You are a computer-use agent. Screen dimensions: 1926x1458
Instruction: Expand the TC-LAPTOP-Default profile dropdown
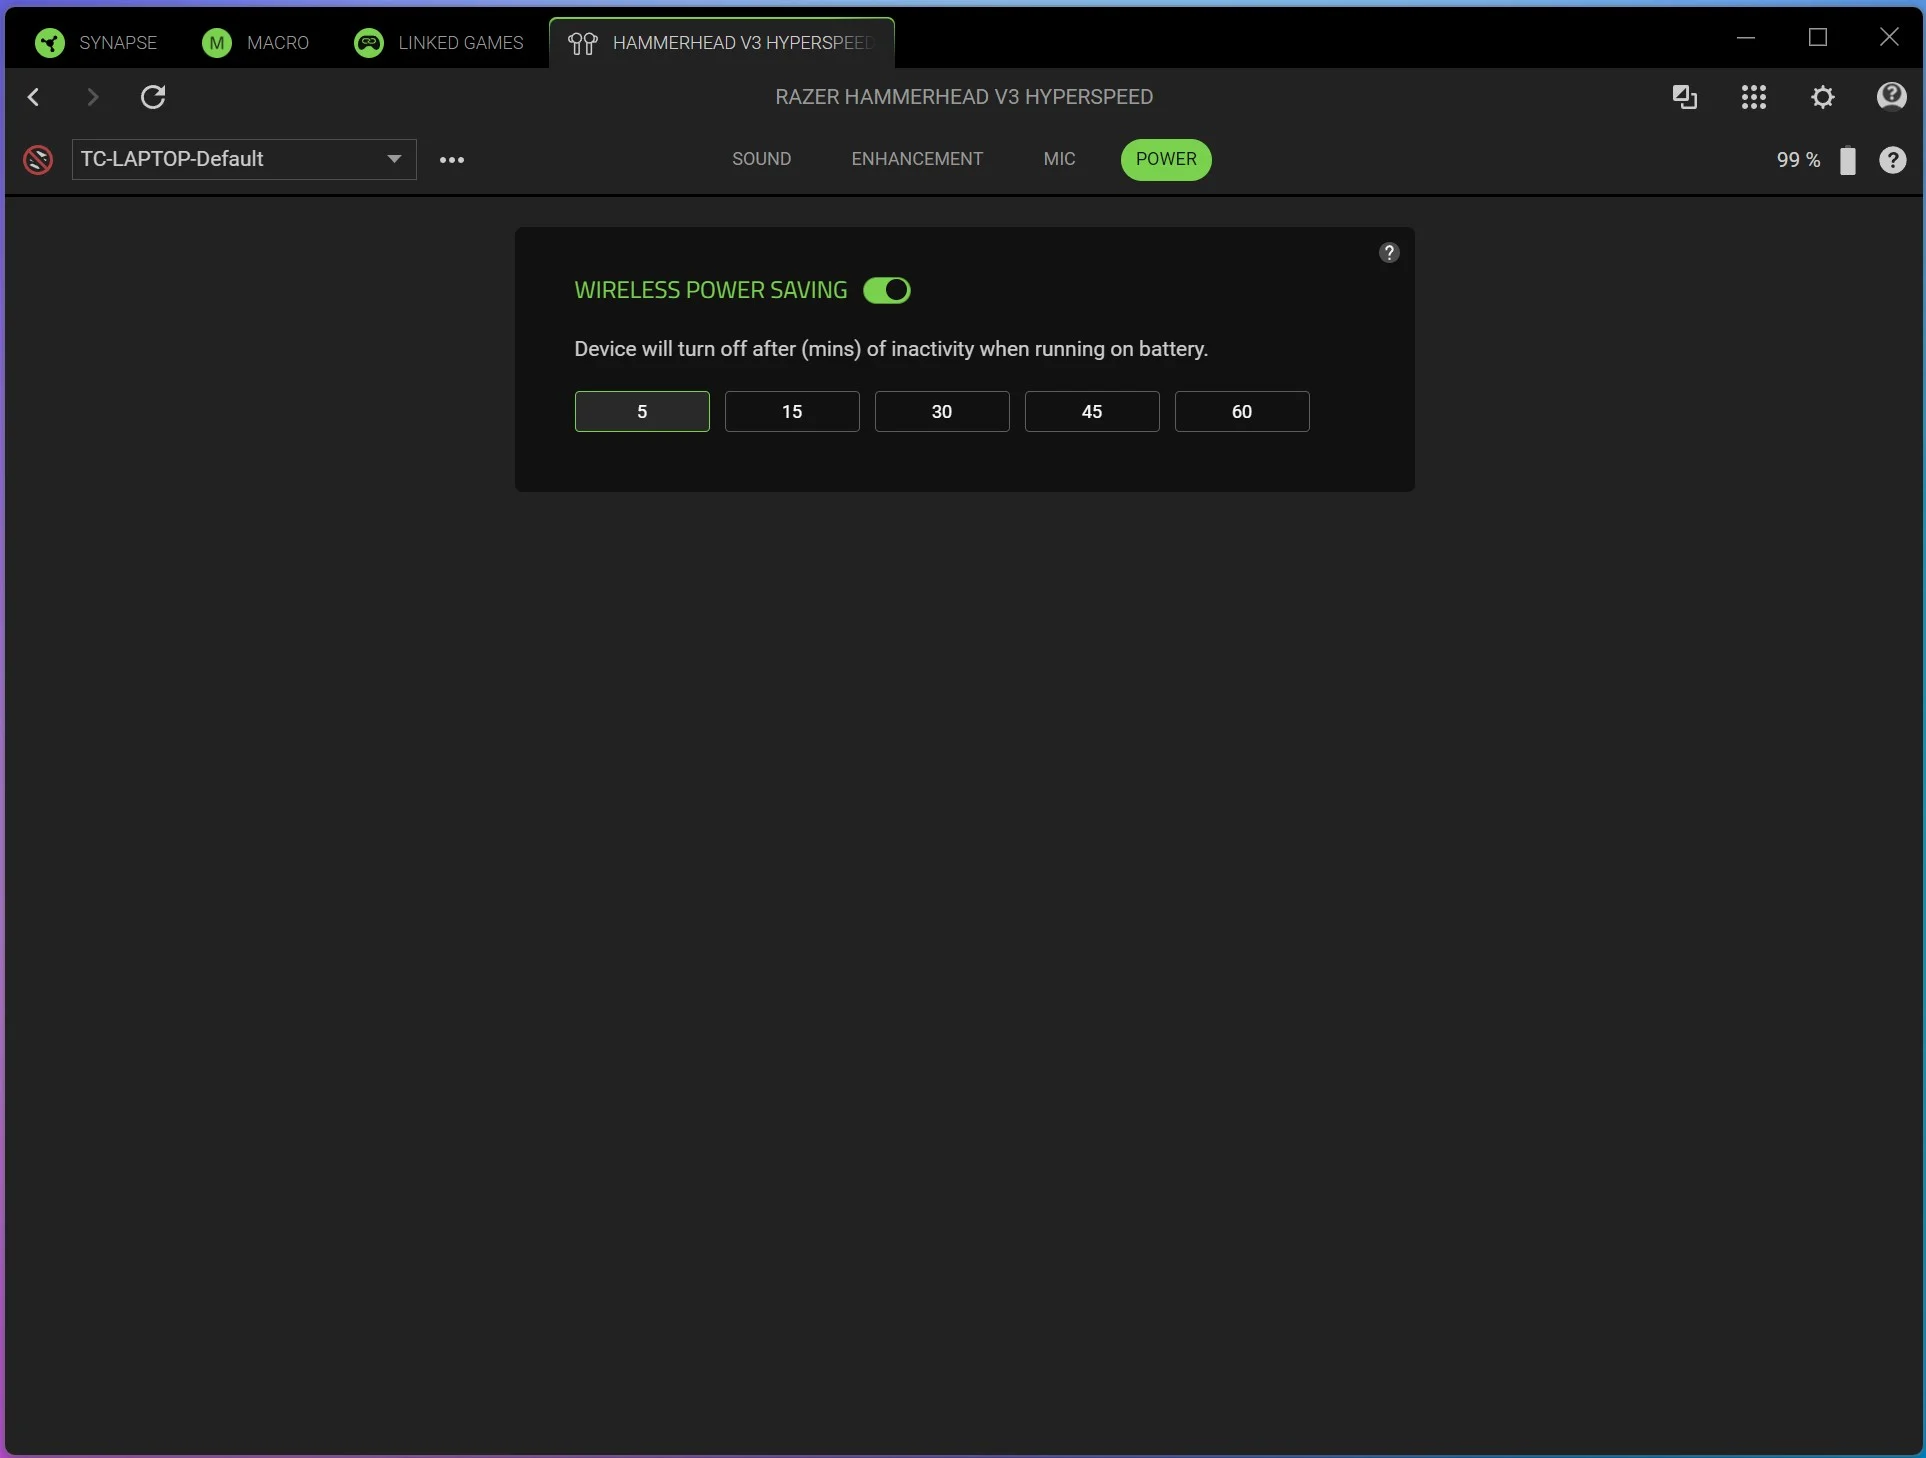[x=244, y=160]
